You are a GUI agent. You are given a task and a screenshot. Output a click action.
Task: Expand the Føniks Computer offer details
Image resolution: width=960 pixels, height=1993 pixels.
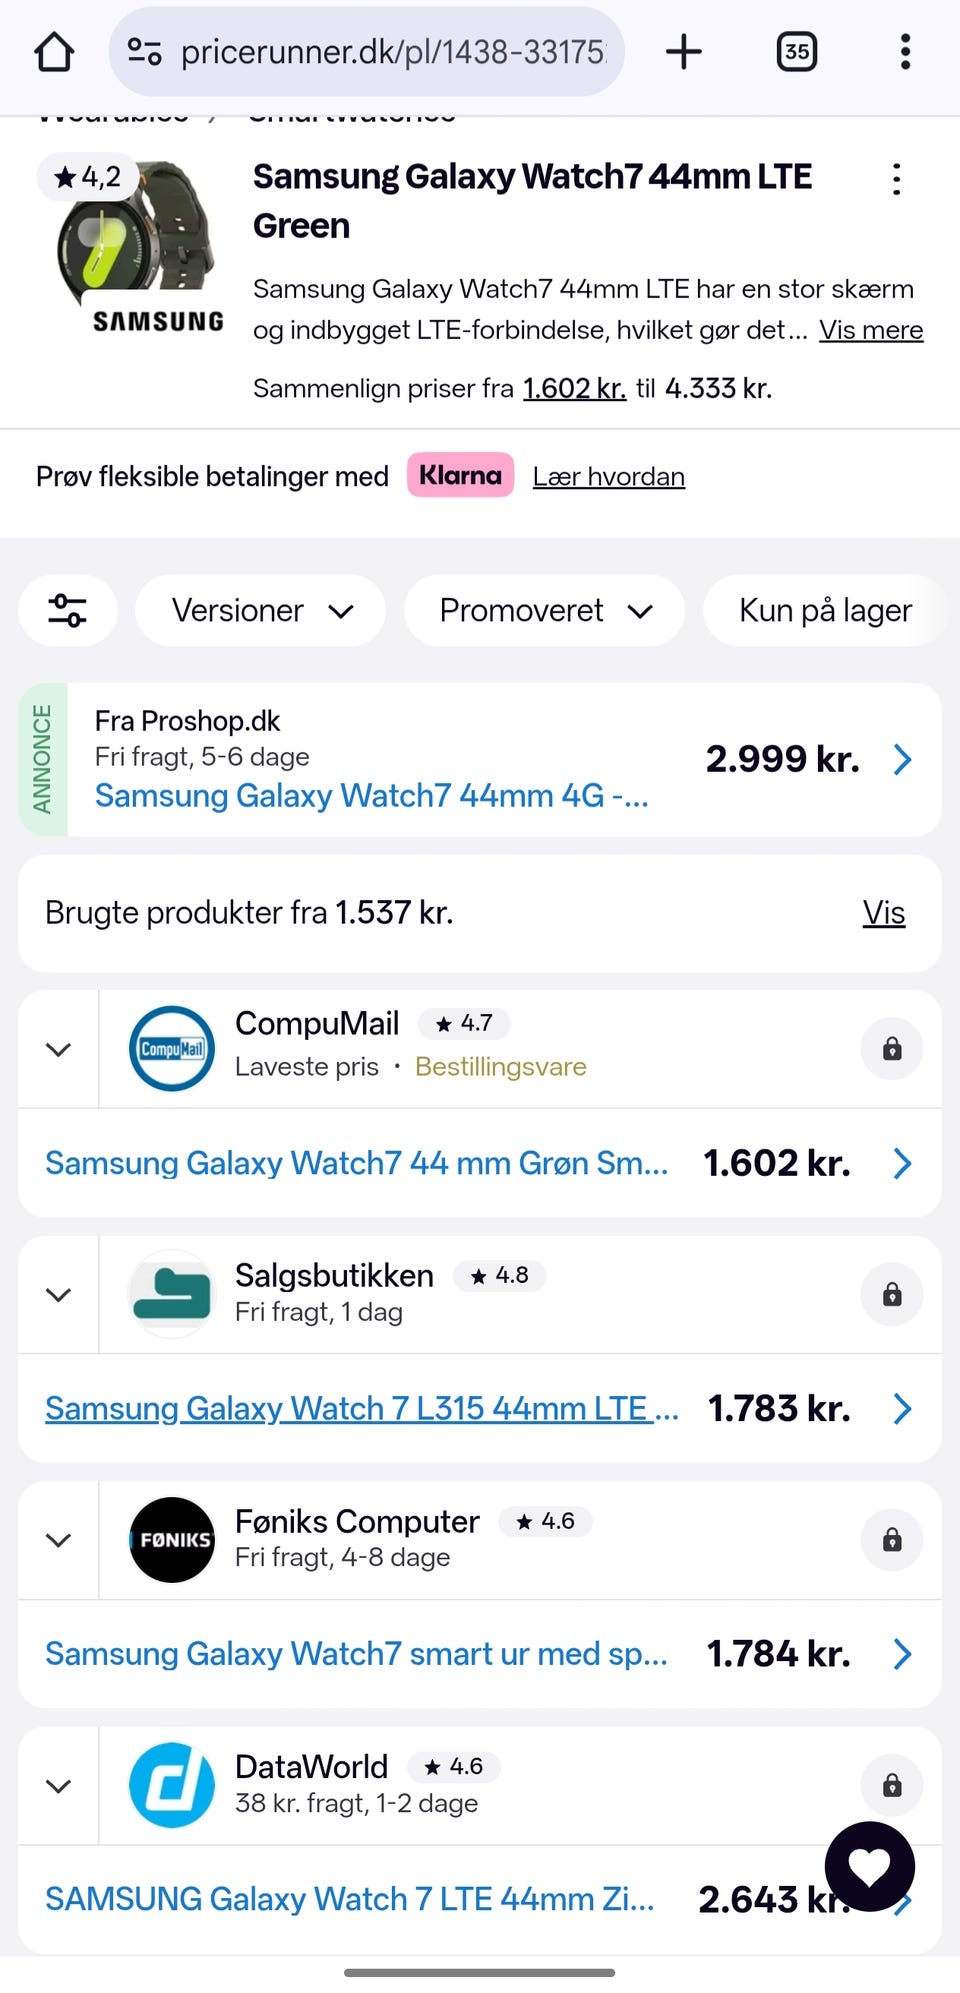pos(59,1540)
